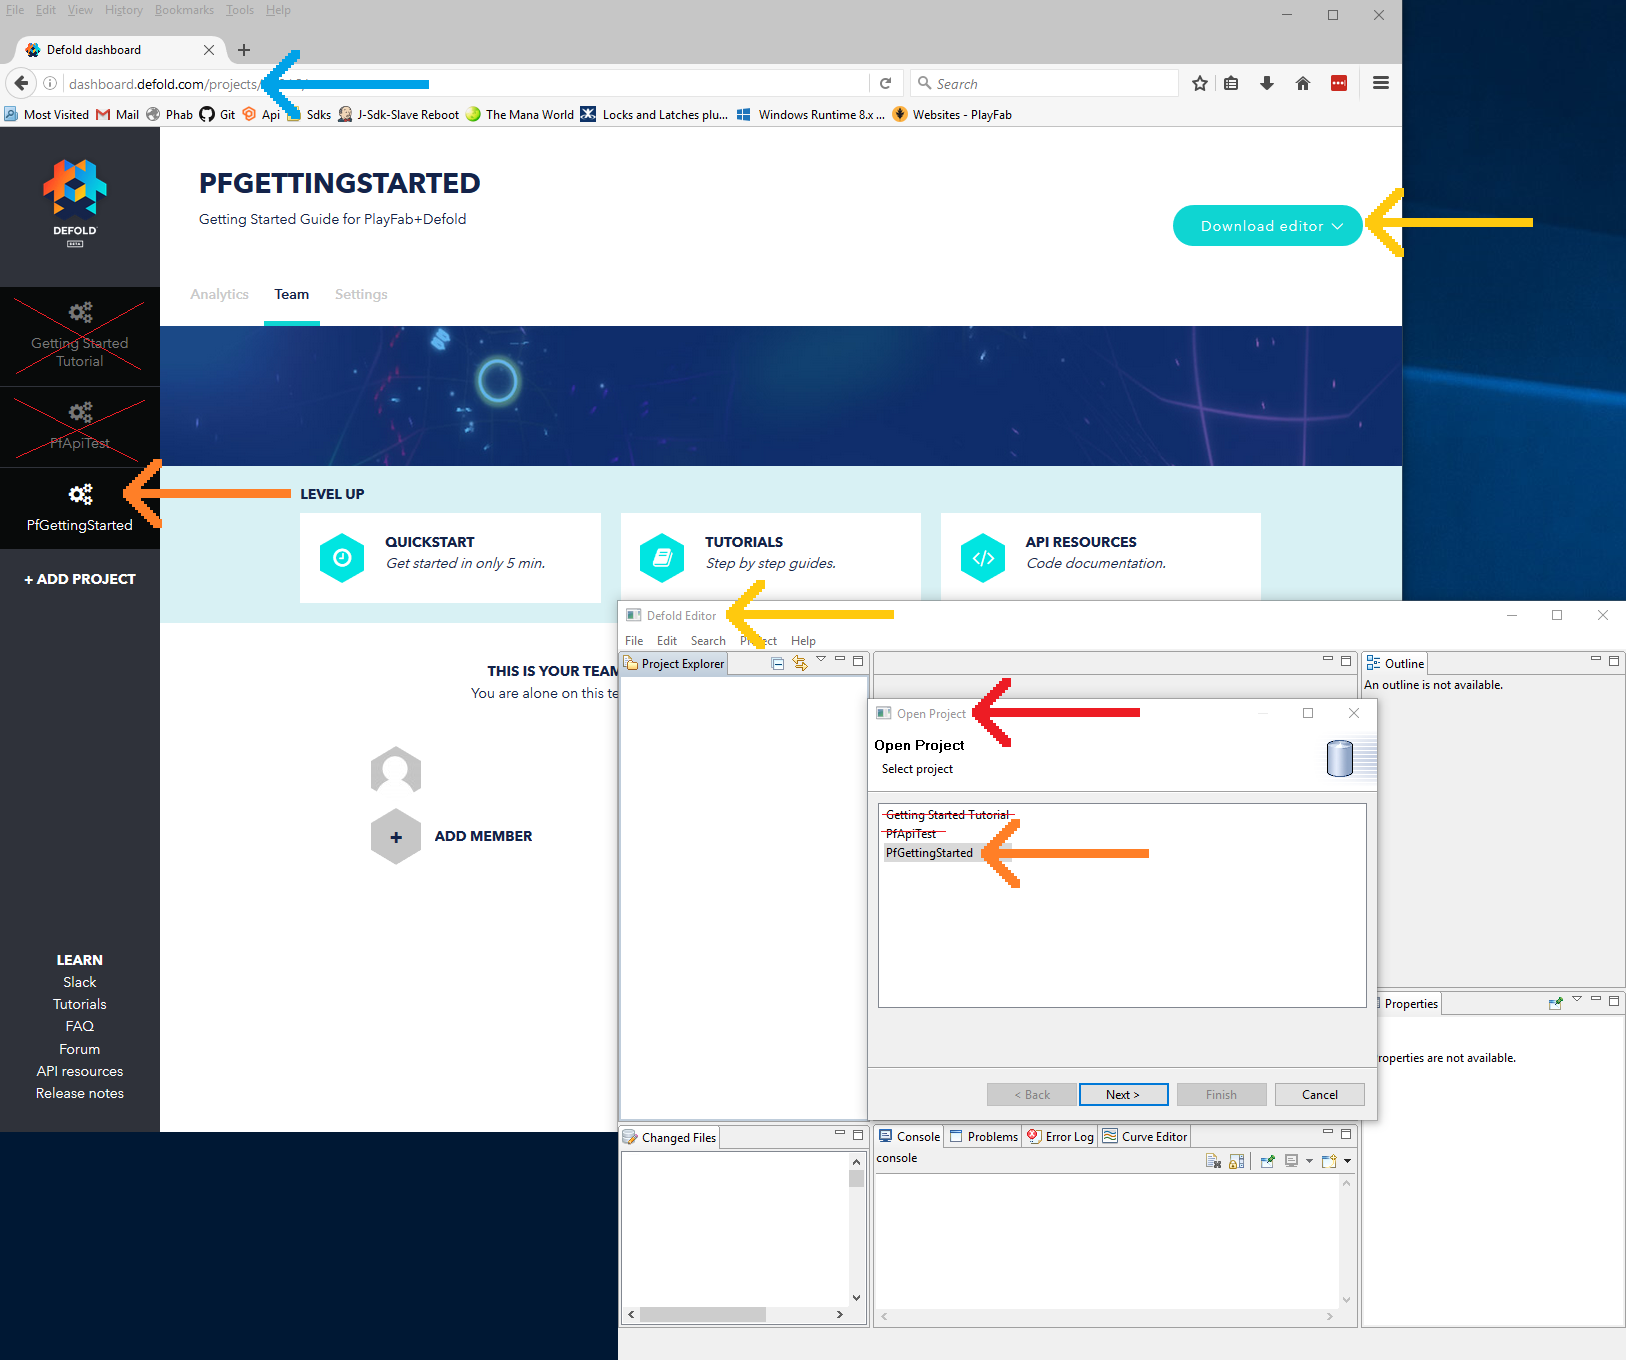Open the Firefox Bookmarks menu

[x=184, y=10]
